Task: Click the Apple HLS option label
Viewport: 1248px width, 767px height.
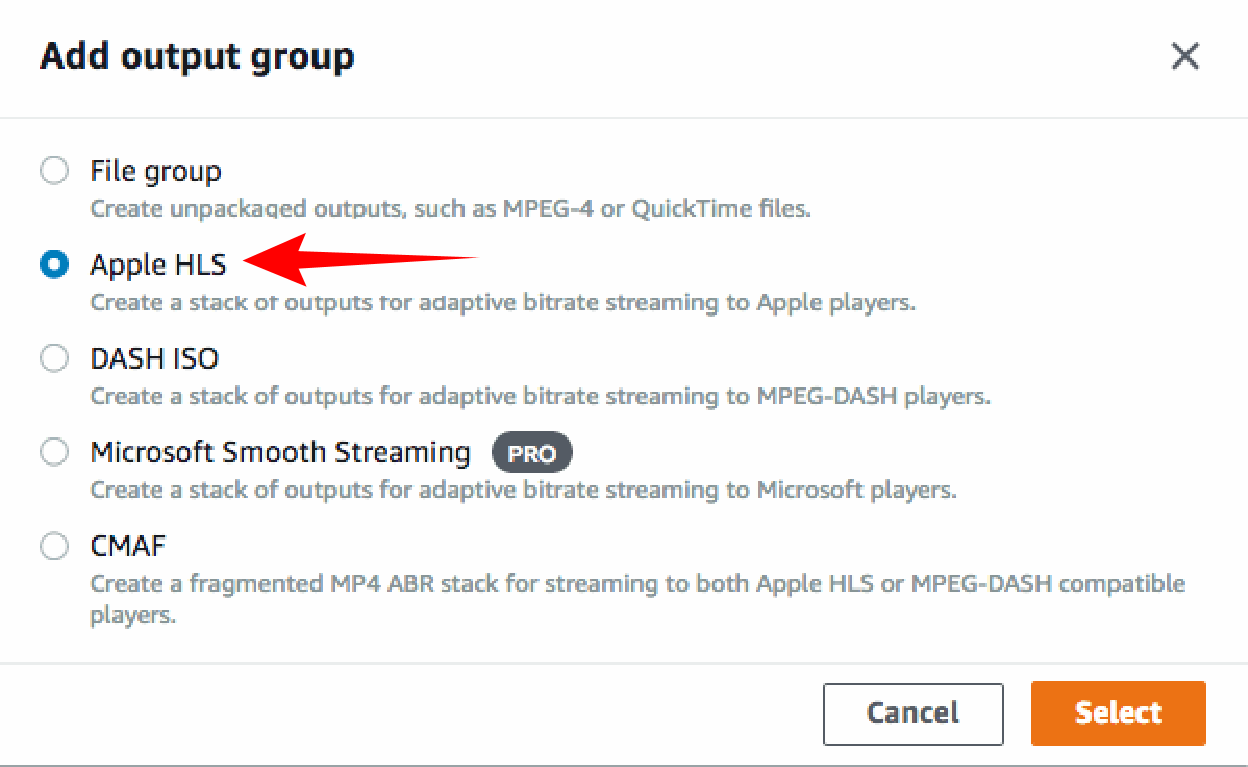Action: click(158, 265)
